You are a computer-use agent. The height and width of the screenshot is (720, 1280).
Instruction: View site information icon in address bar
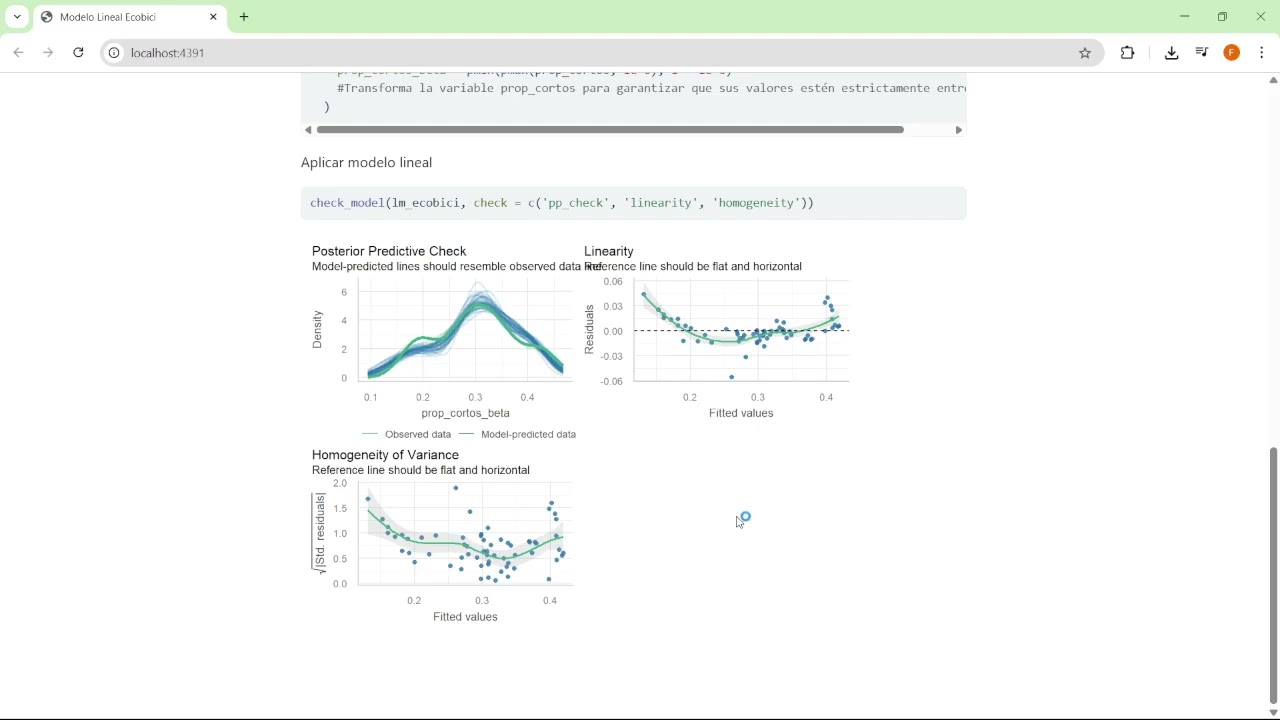click(x=115, y=53)
